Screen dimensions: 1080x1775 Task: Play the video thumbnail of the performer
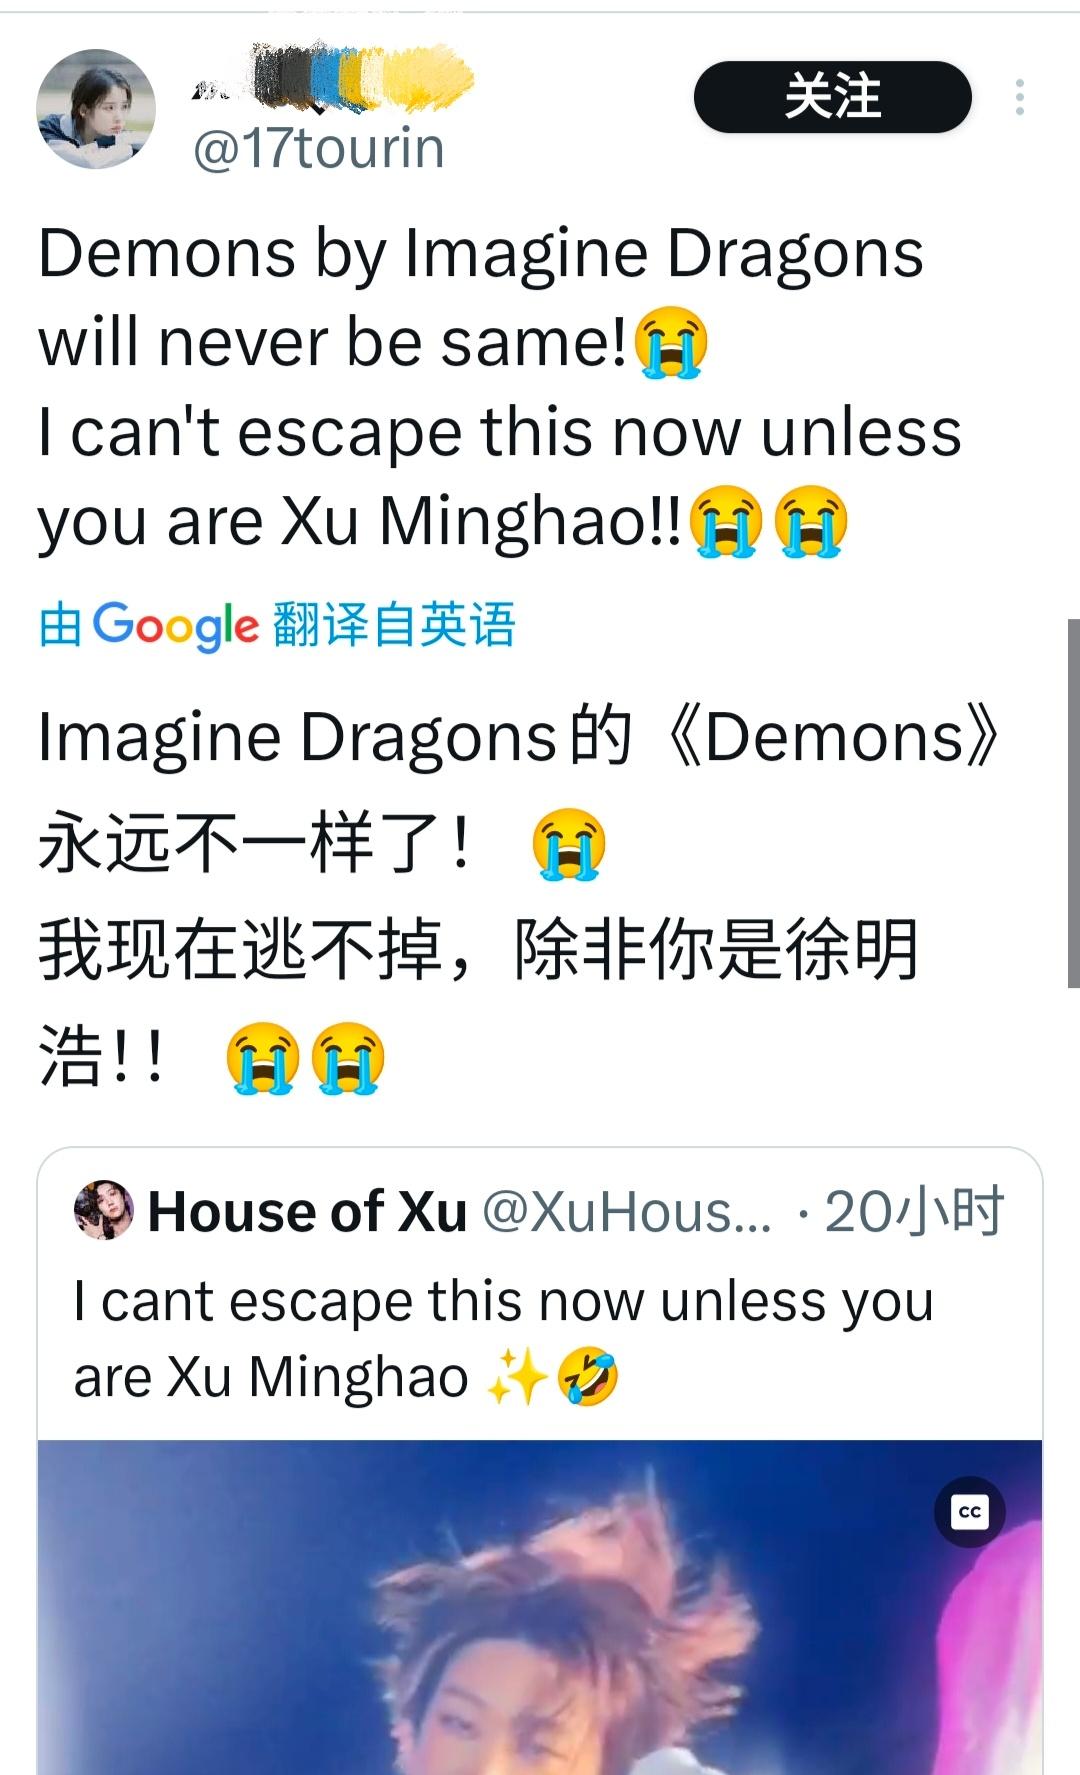[x=540, y=1607]
